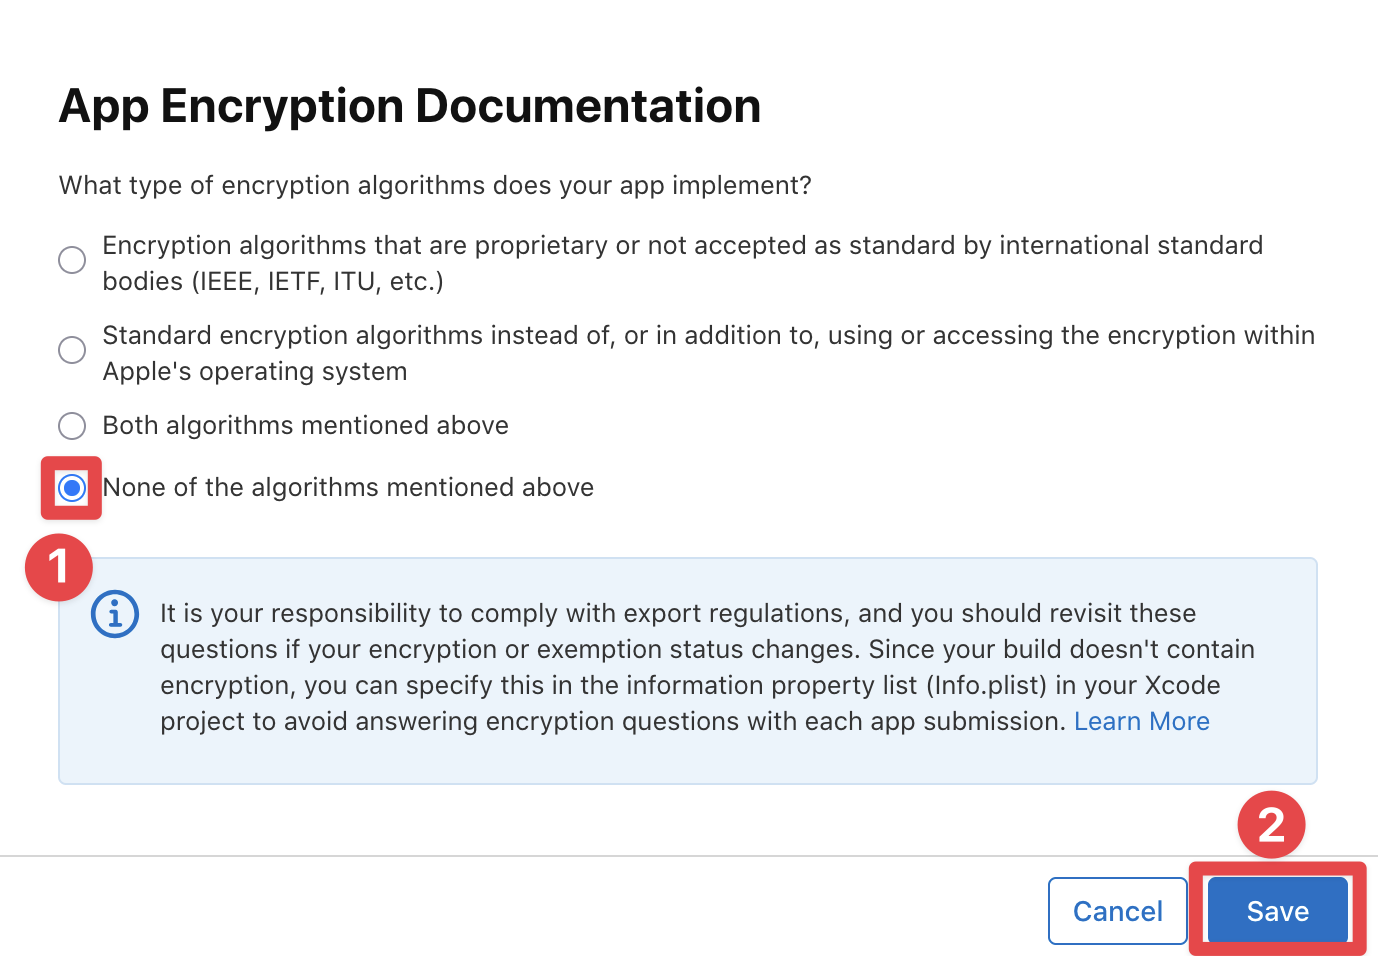Viewport: 1378px width, 956px height.
Task: Click the blue information icon in the notice box
Action: pos(114,614)
